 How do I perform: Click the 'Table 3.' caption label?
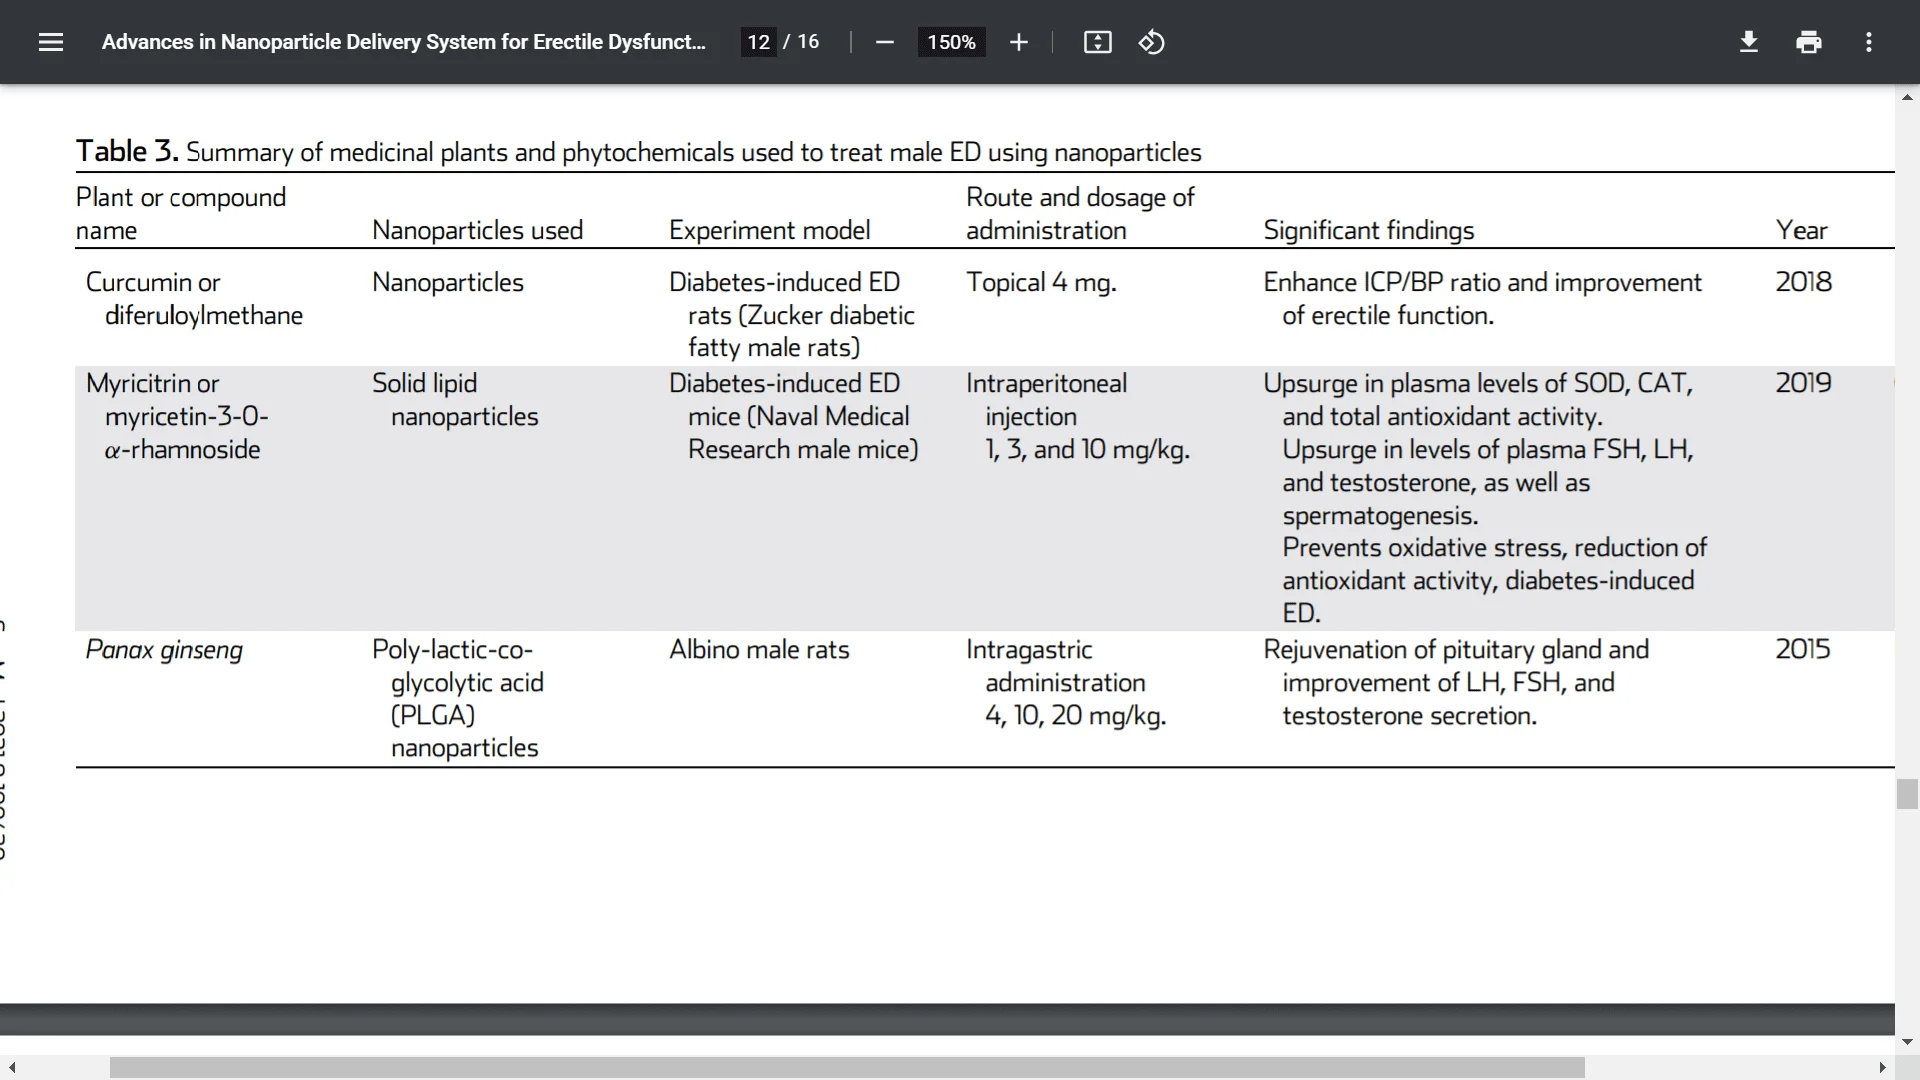coord(127,151)
